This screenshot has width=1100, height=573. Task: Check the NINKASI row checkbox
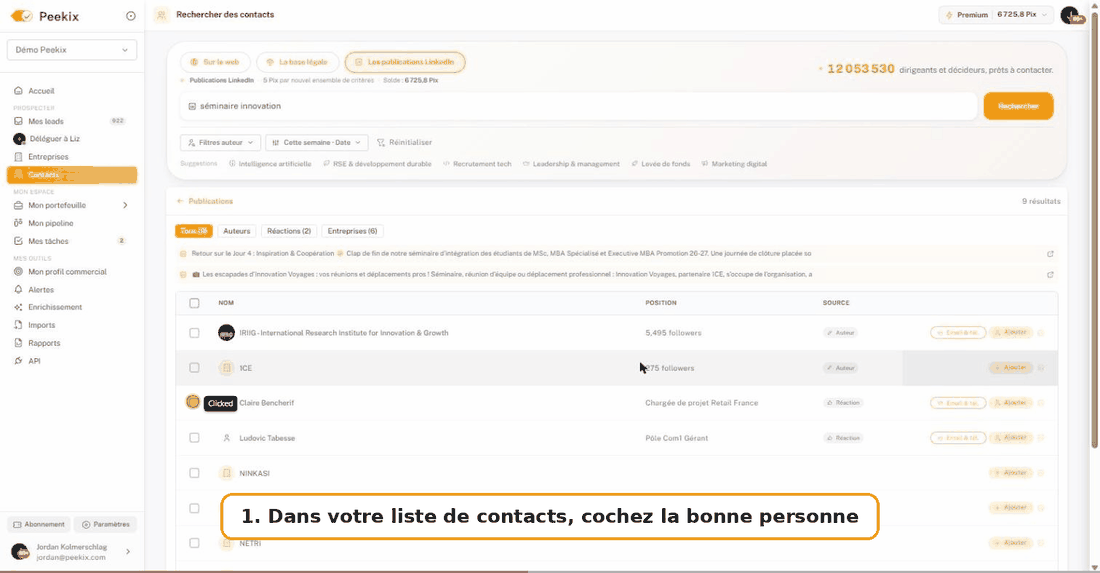coord(194,473)
